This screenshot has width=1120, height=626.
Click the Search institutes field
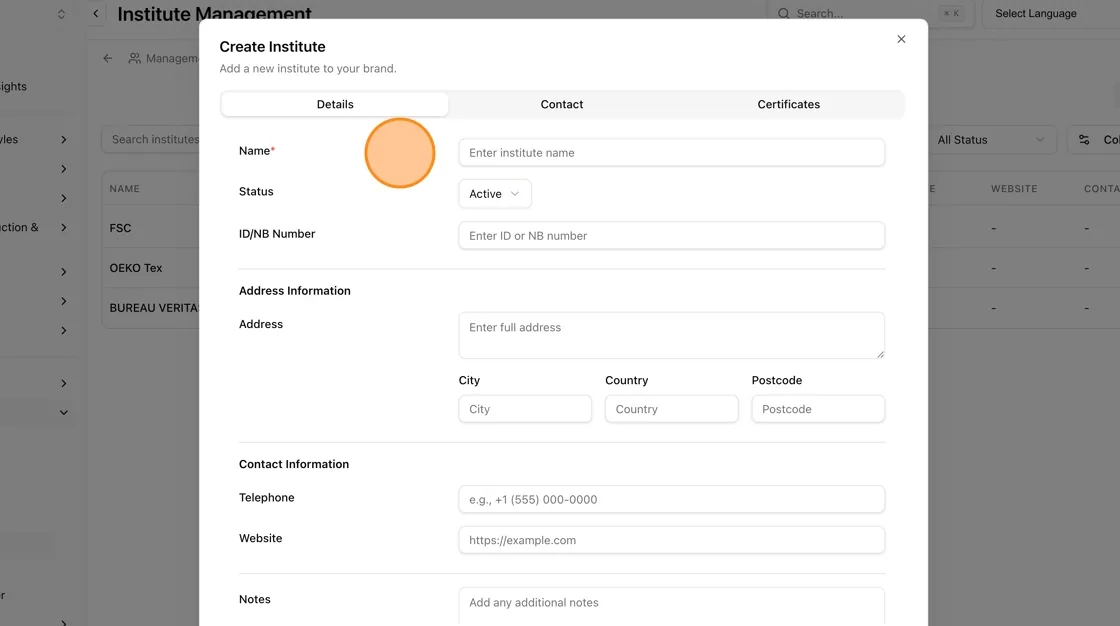point(152,139)
